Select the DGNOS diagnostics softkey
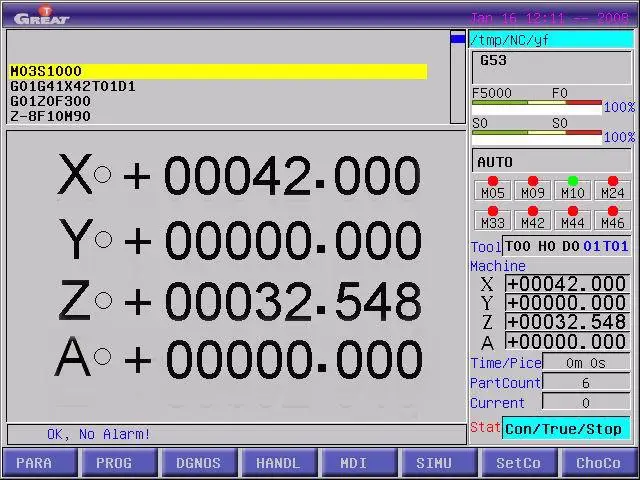Image resolution: width=640 pixels, height=480 pixels. [x=200, y=463]
